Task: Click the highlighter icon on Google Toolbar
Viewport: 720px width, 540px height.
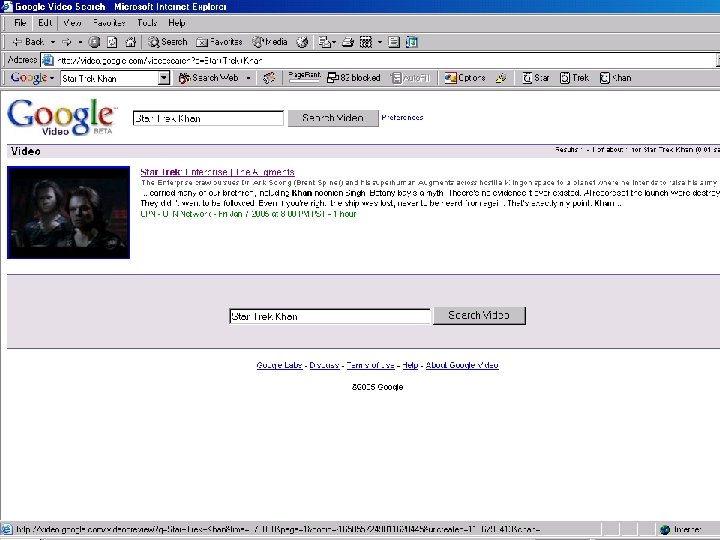Action: [501, 78]
